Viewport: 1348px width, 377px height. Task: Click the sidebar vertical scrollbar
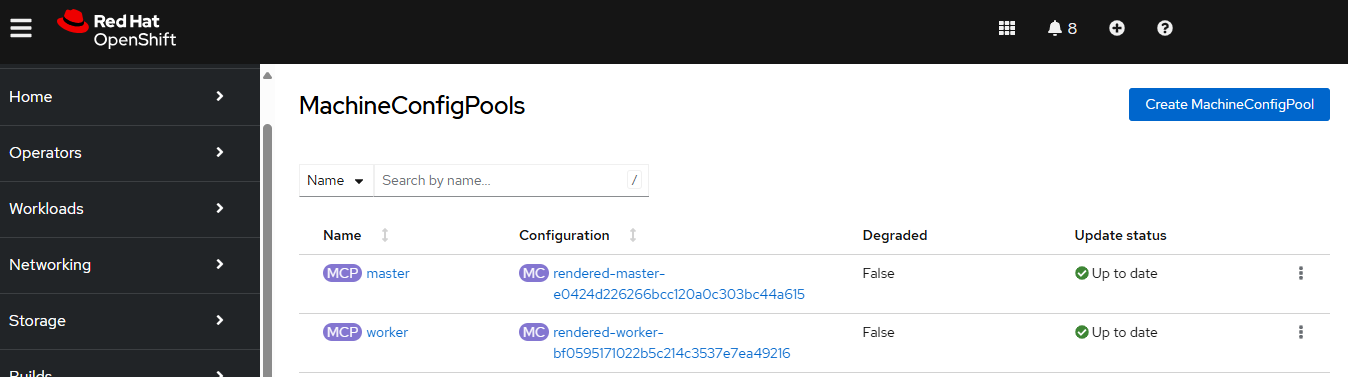tap(267, 250)
